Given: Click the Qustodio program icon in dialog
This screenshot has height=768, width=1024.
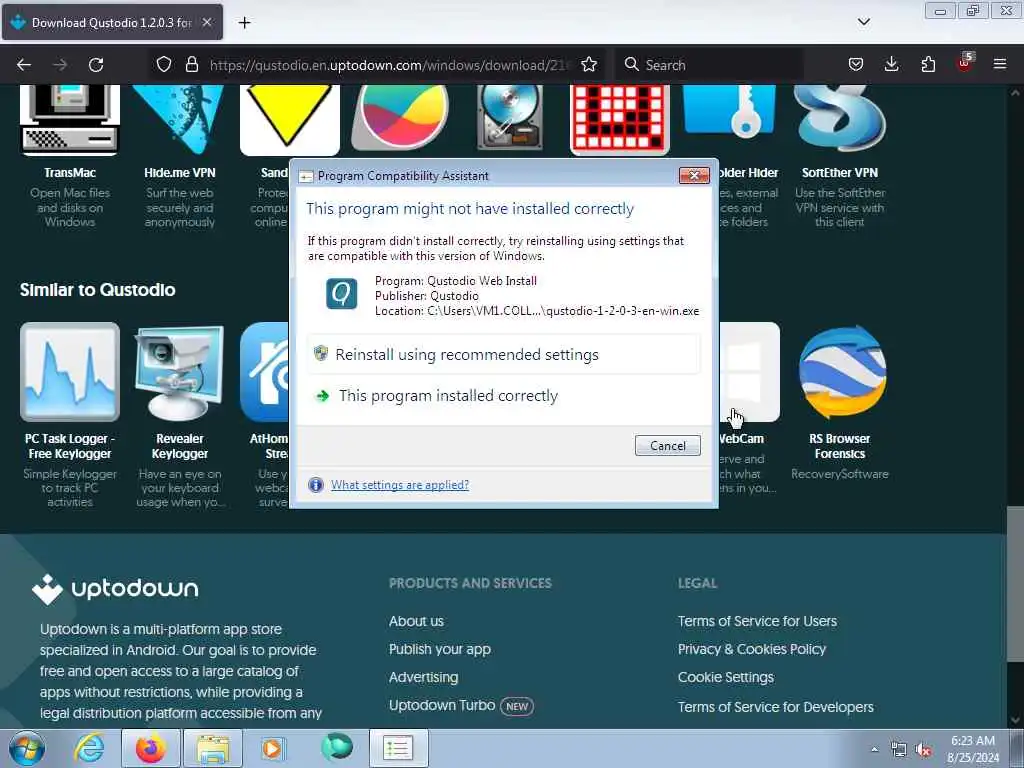Looking at the screenshot, I should [x=342, y=294].
